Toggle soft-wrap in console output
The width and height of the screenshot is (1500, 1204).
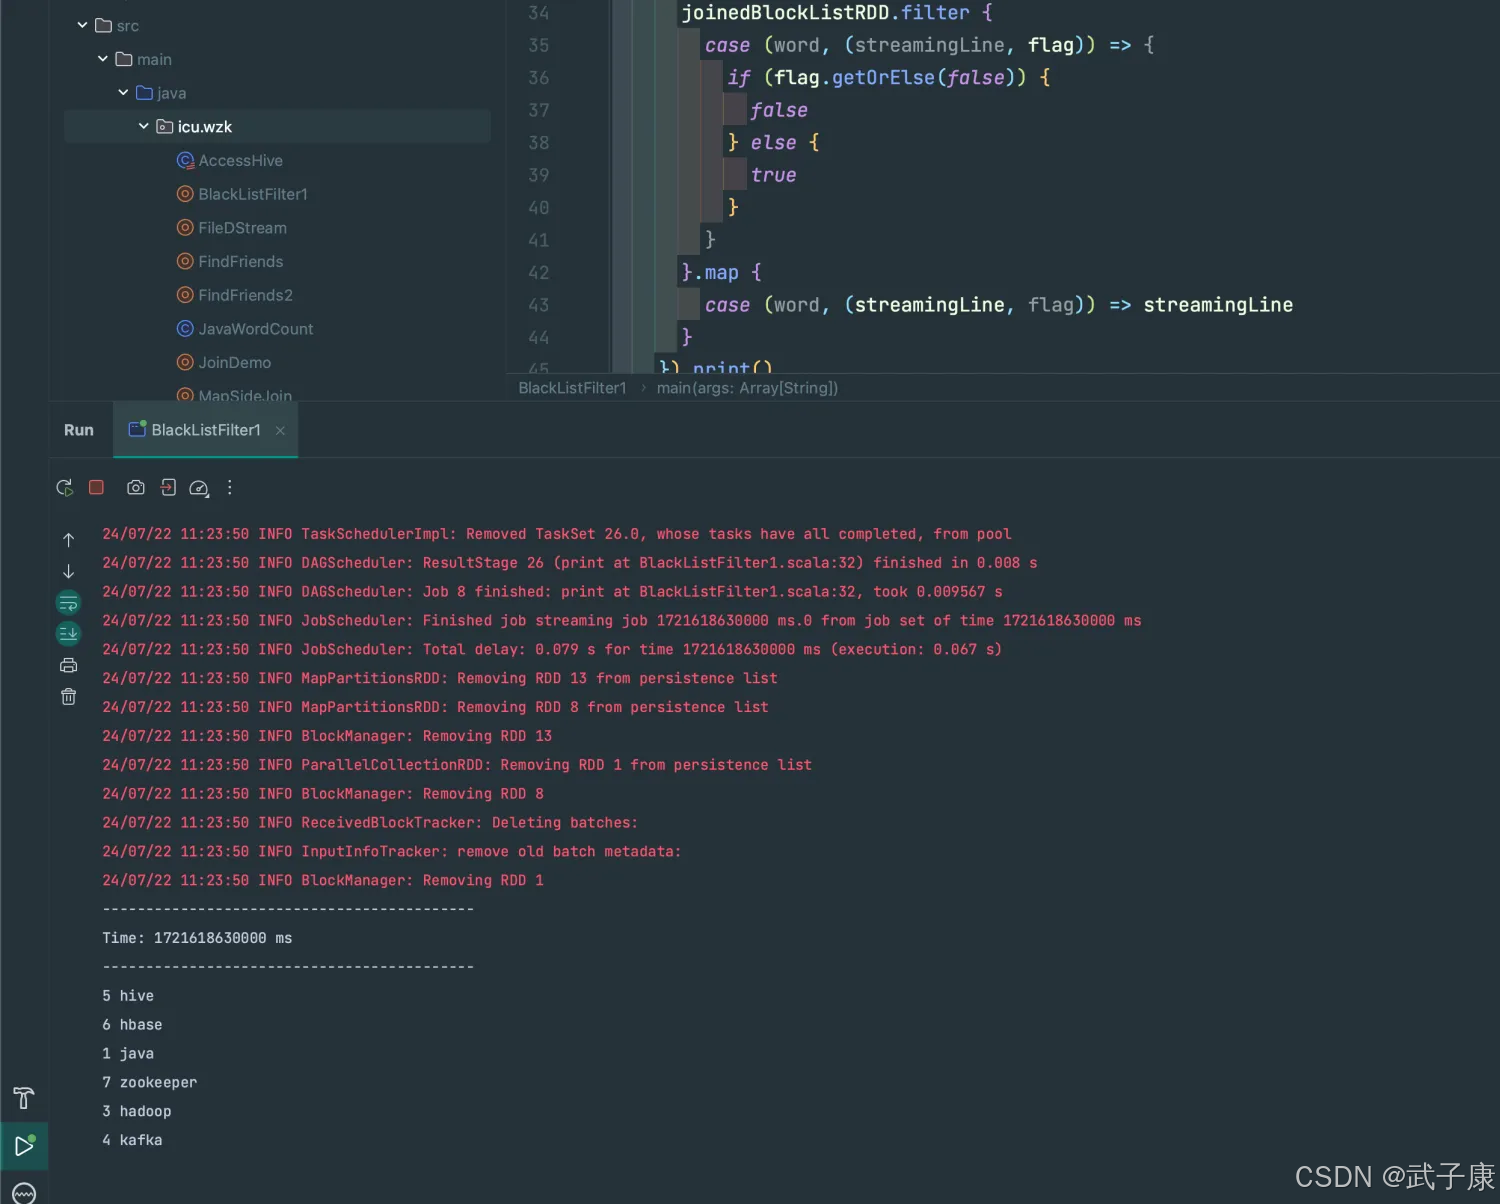tap(68, 603)
